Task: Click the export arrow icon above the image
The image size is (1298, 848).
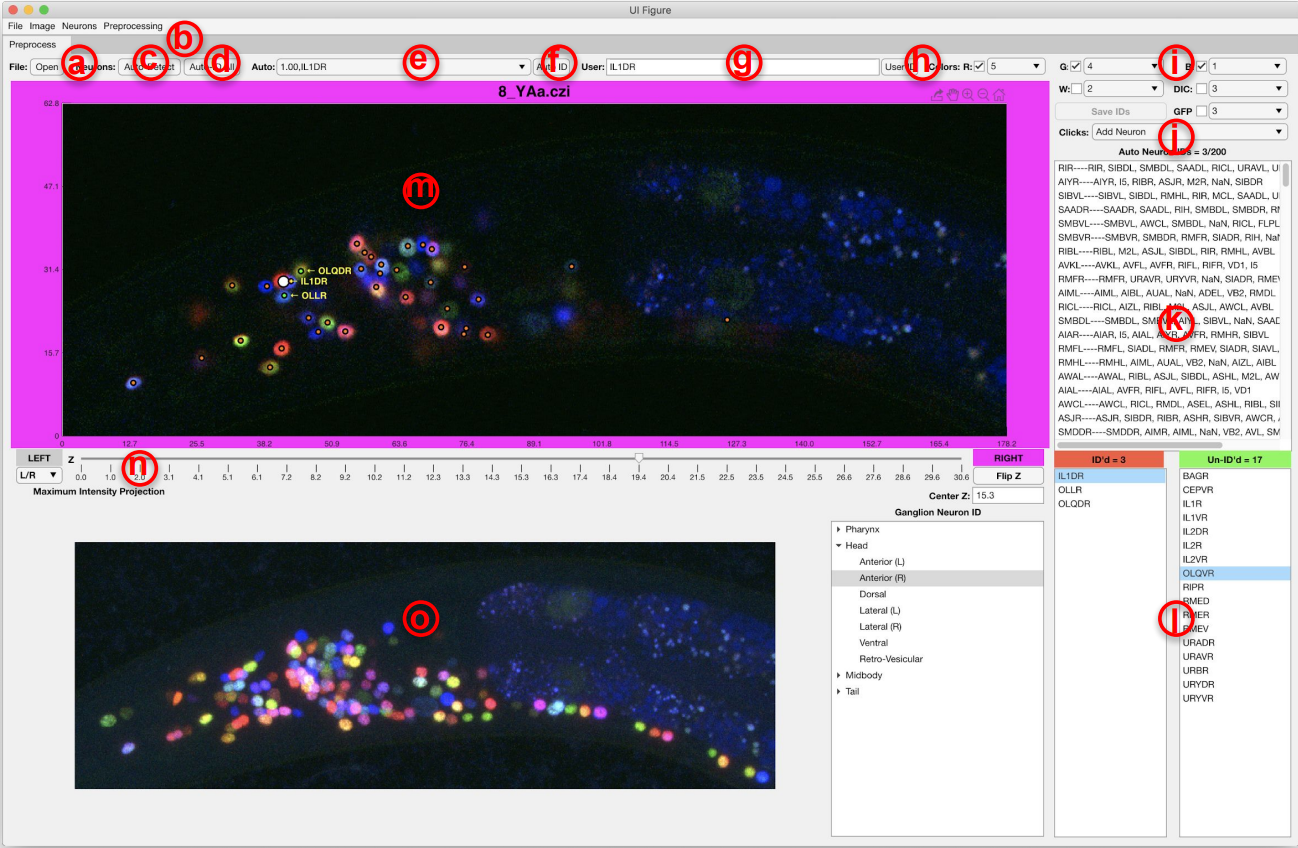Action: point(937,96)
